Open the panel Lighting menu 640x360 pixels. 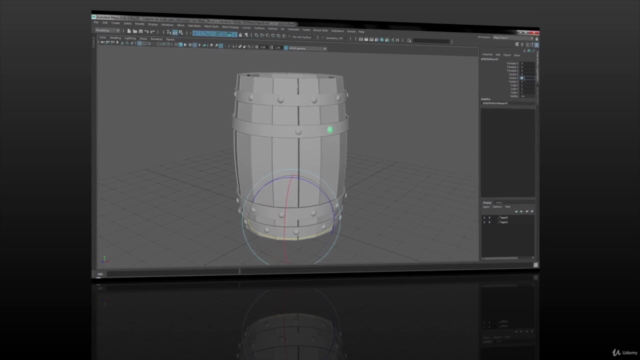pos(130,38)
